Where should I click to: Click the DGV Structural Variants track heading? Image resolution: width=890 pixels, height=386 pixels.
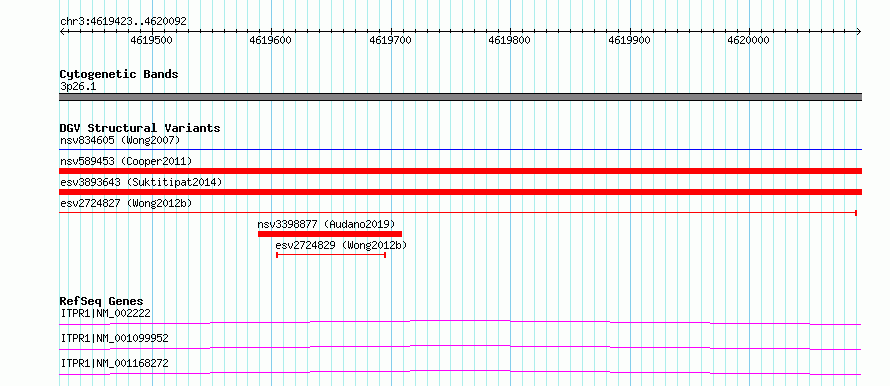pyautogui.click(x=140, y=128)
